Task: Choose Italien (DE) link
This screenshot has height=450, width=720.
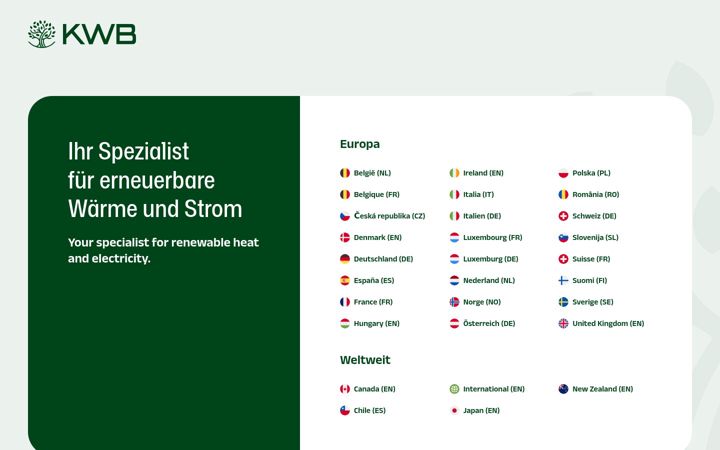Action: click(x=482, y=216)
